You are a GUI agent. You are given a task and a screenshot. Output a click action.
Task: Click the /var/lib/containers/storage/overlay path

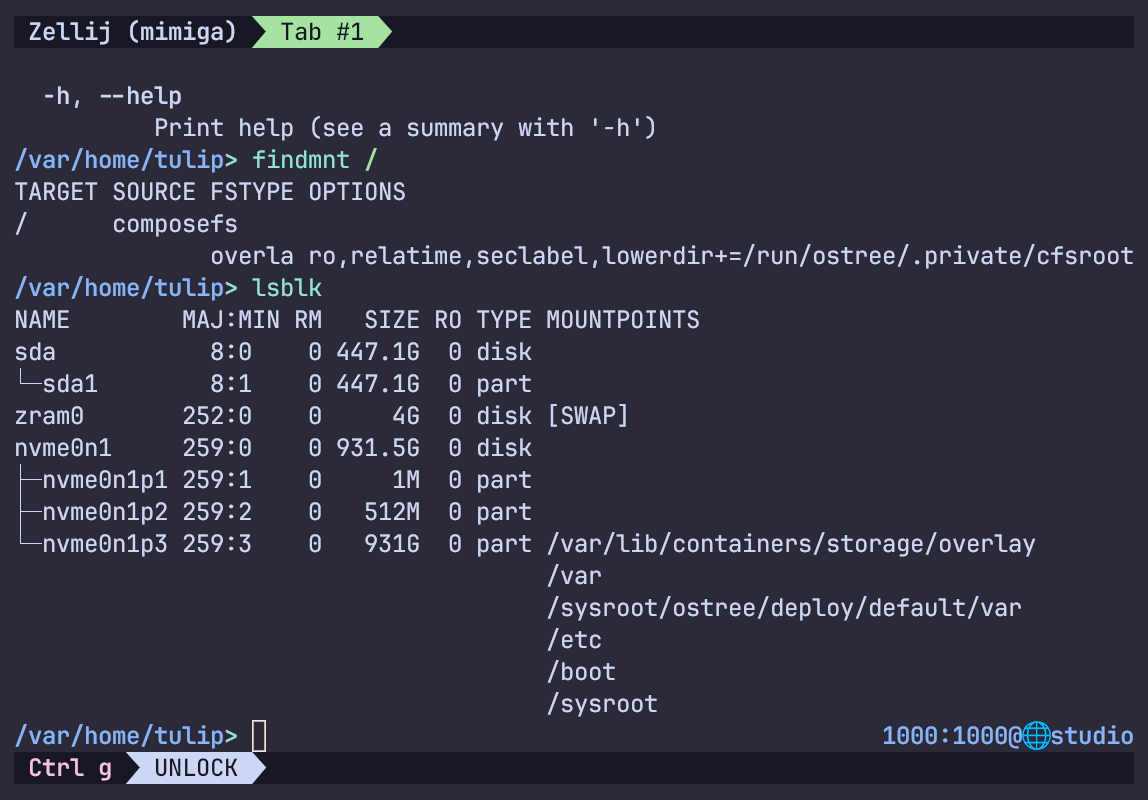791,544
